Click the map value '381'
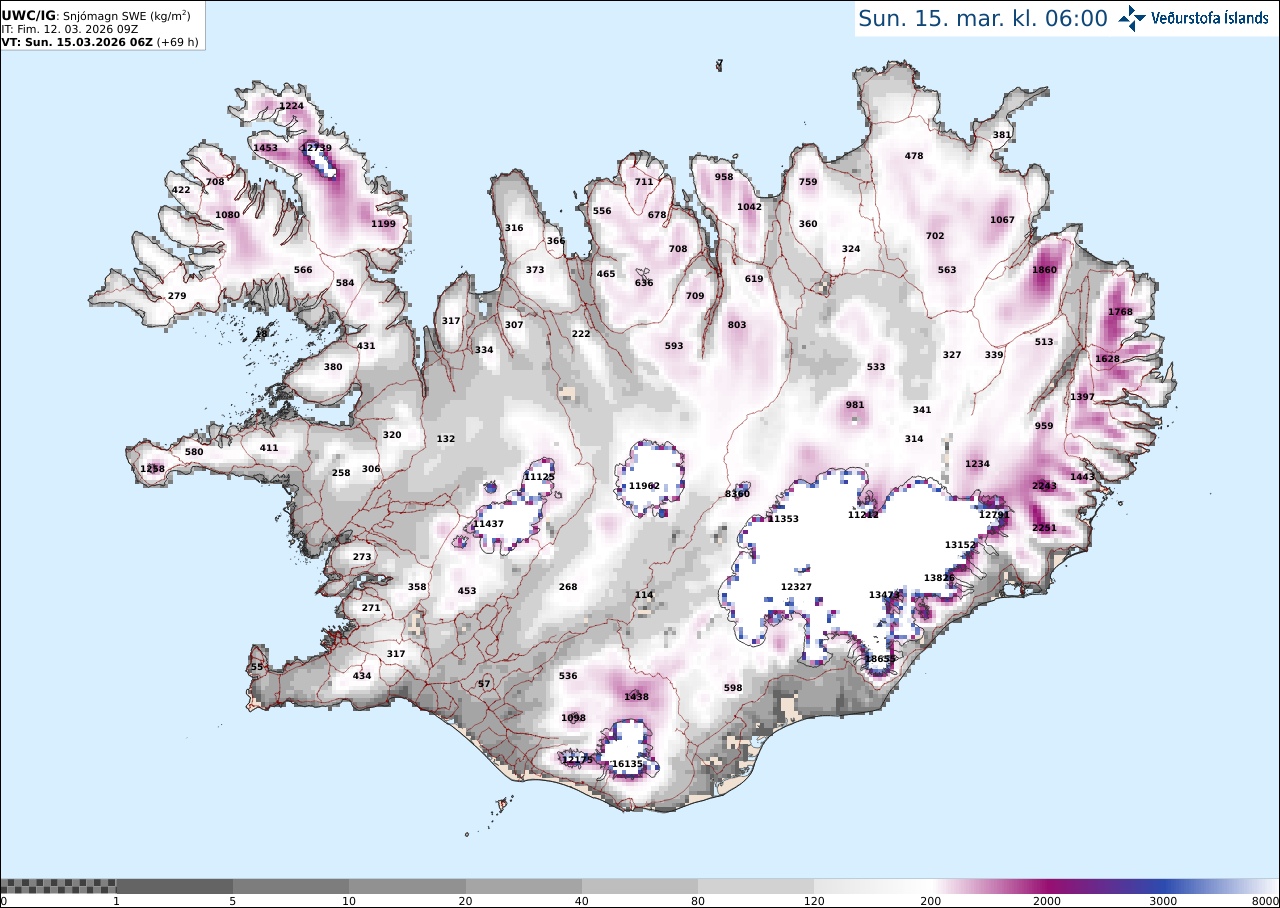 click(1002, 135)
